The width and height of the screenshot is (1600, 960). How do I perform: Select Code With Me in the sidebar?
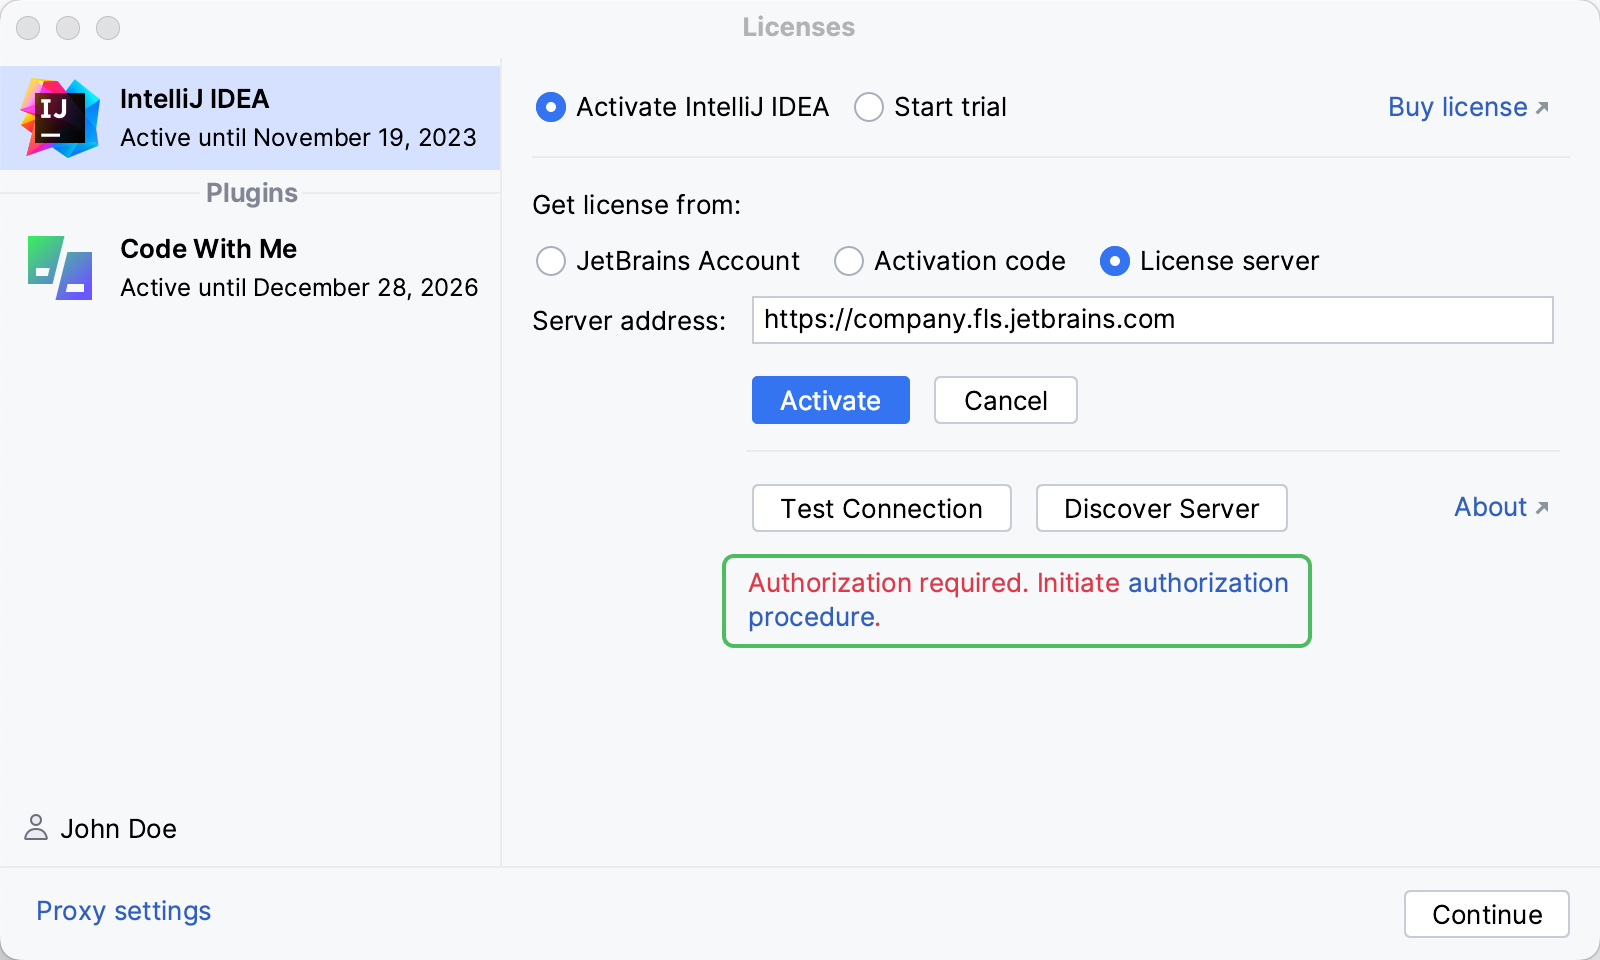click(x=250, y=267)
